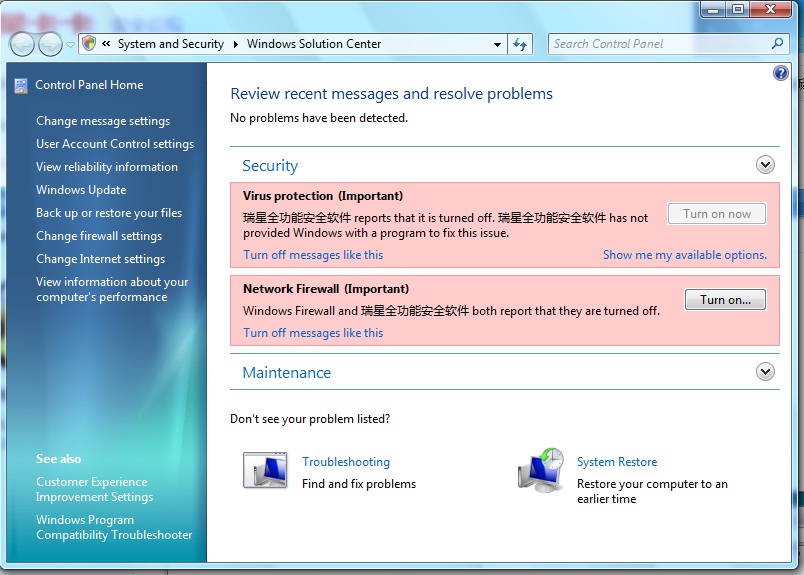
Task: Open the System and Security breadcrumb
Action: (x=171, y=44)
